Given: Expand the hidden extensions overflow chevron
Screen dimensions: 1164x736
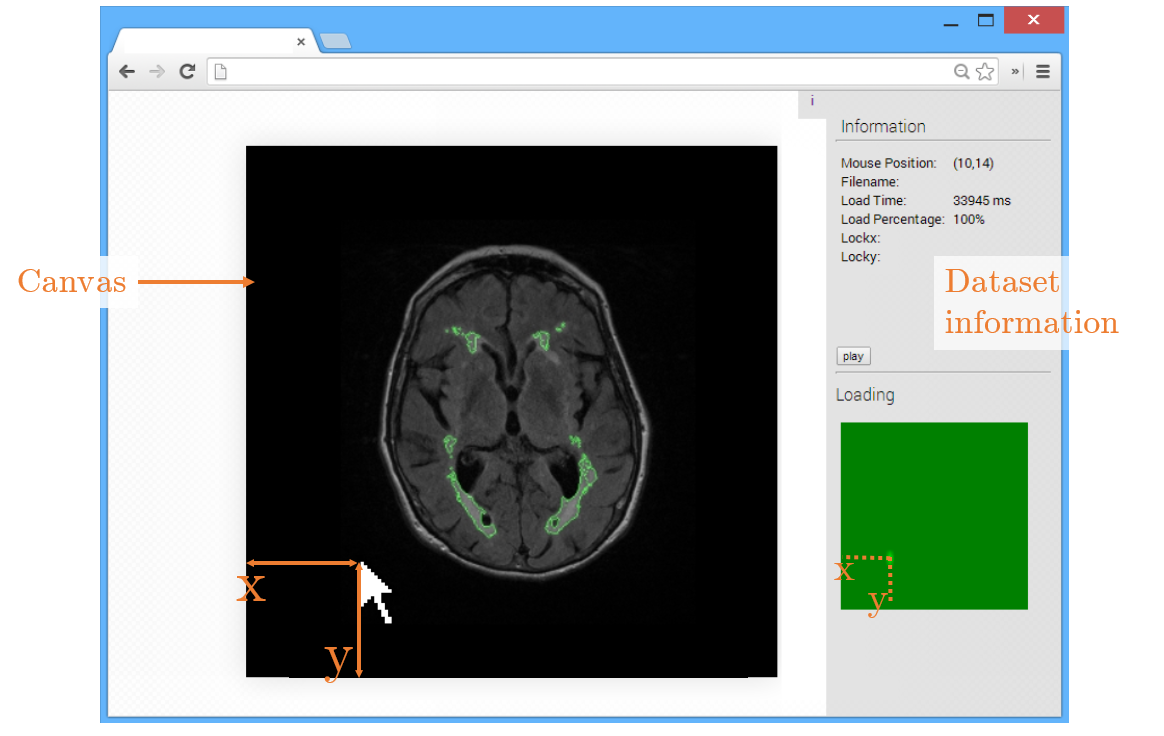Looking at the screenshot, I should tap(1015, 71).
